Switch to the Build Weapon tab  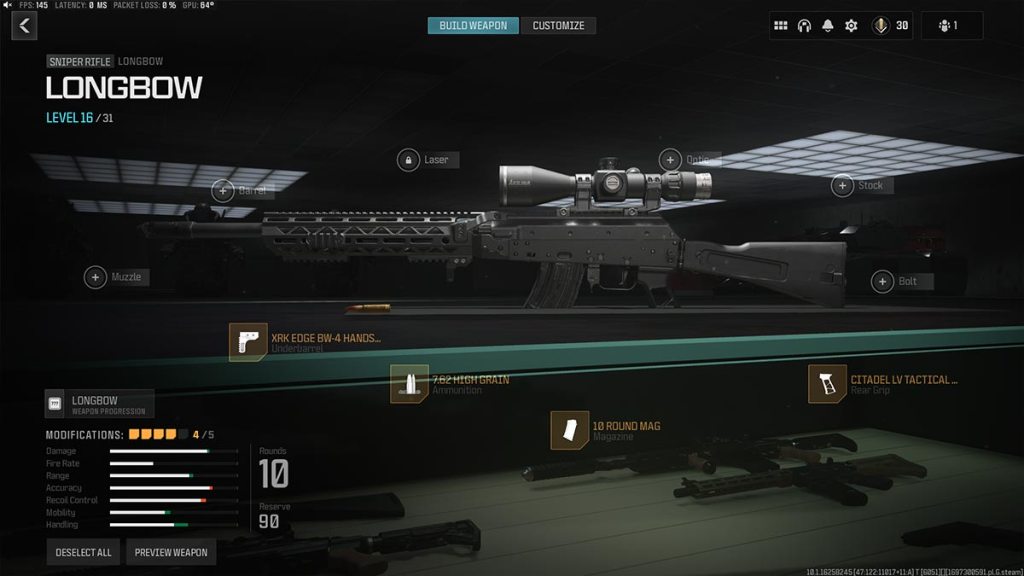point(473,25)
